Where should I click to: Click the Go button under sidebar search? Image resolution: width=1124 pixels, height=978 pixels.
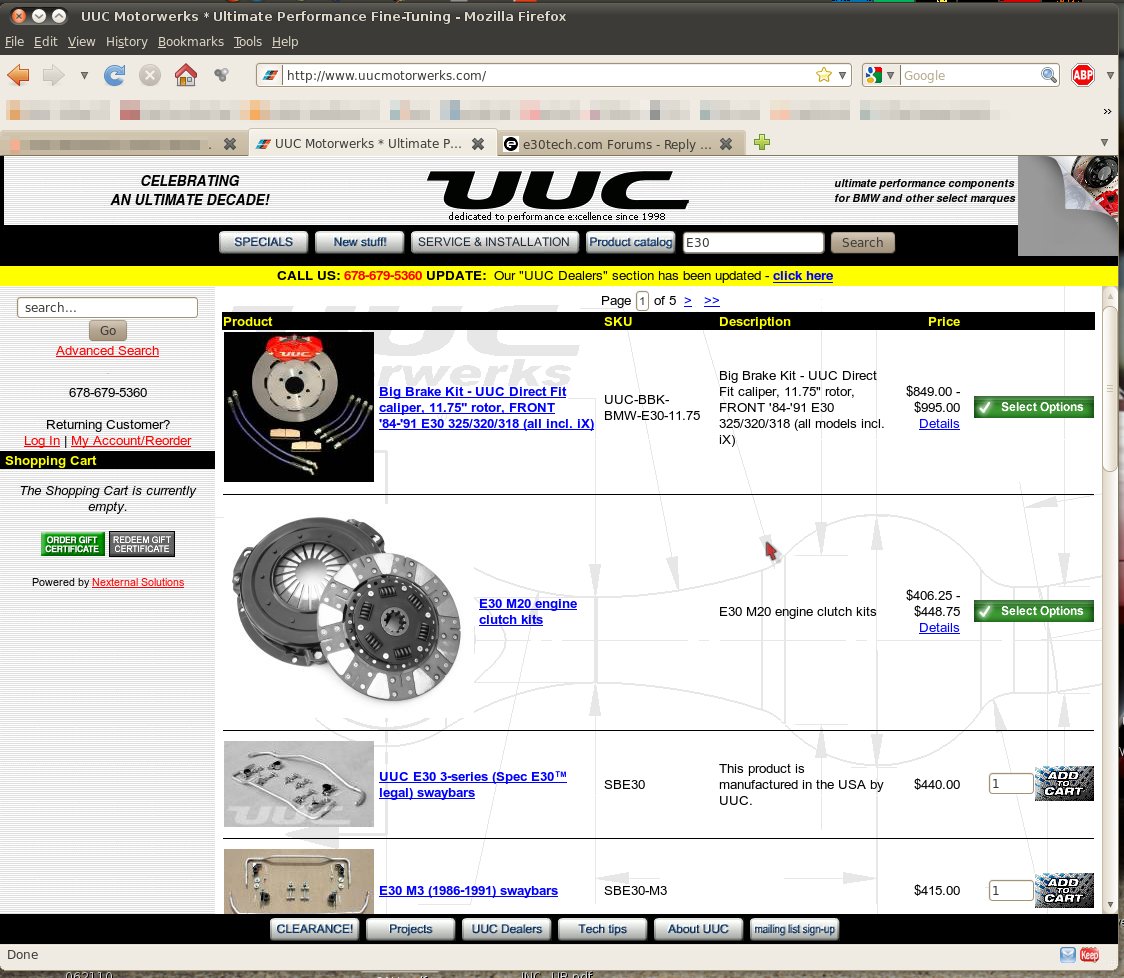pos(108,331)
